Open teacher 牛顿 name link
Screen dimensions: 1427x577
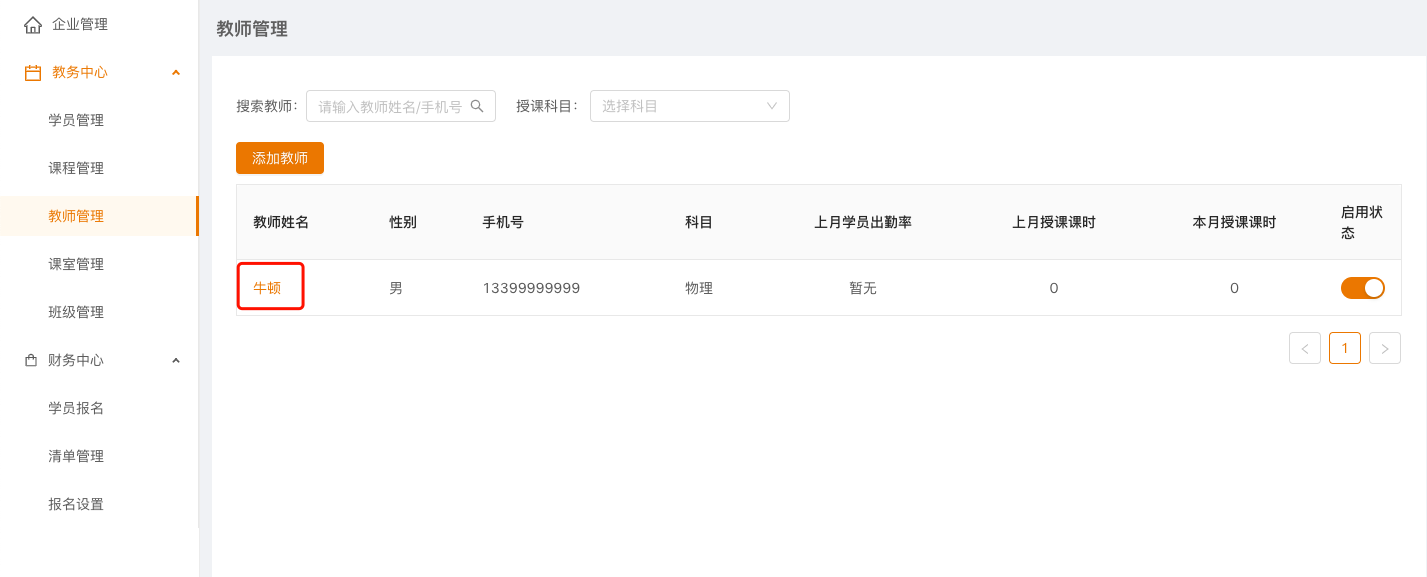[267, 288]
